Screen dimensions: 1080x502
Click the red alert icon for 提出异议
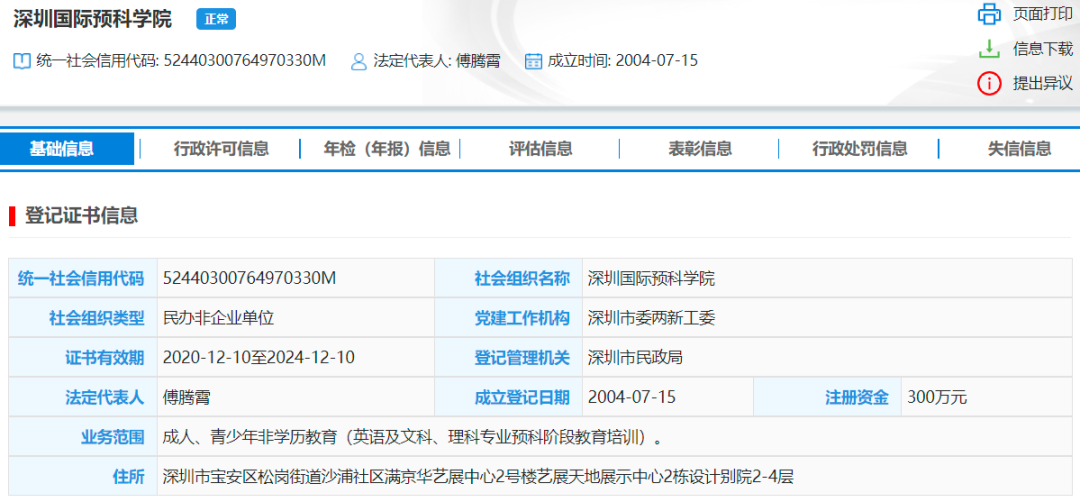coord(989,83)
